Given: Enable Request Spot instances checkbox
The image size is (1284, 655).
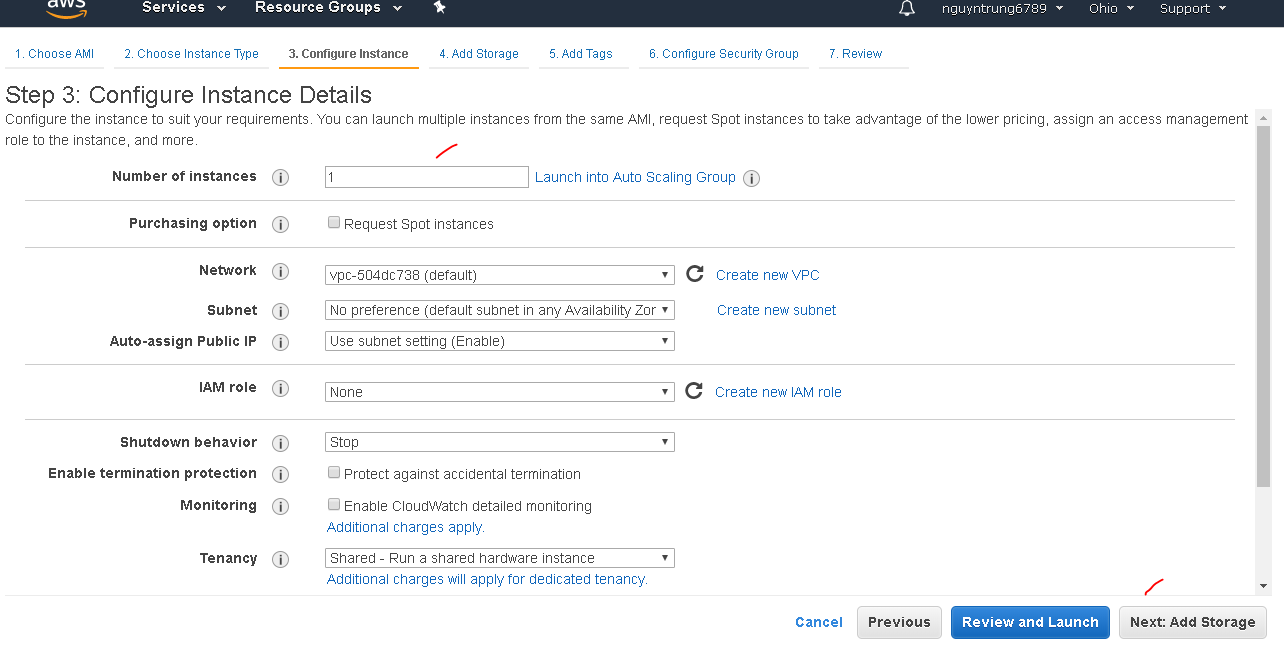Looking at the screenshot, I should coord(334,223).
